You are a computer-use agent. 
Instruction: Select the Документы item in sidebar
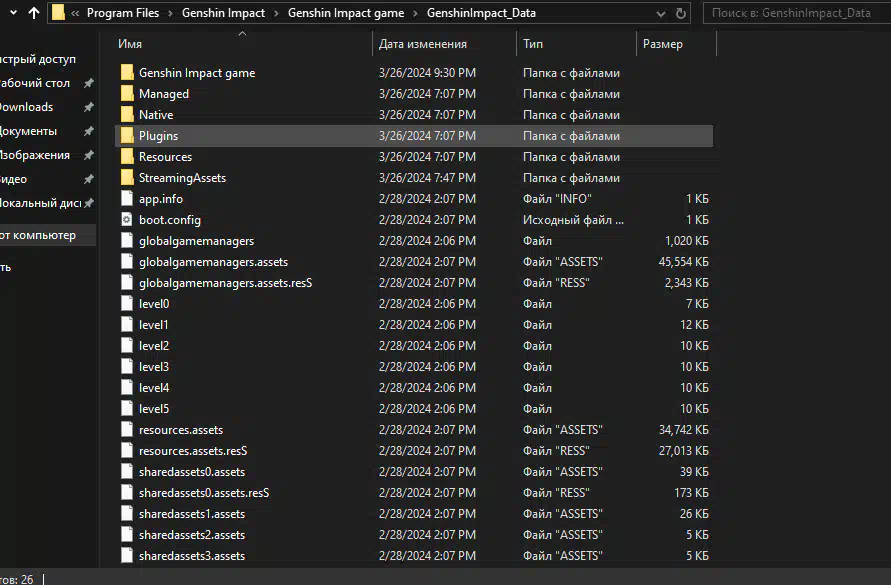click(28, 131)
